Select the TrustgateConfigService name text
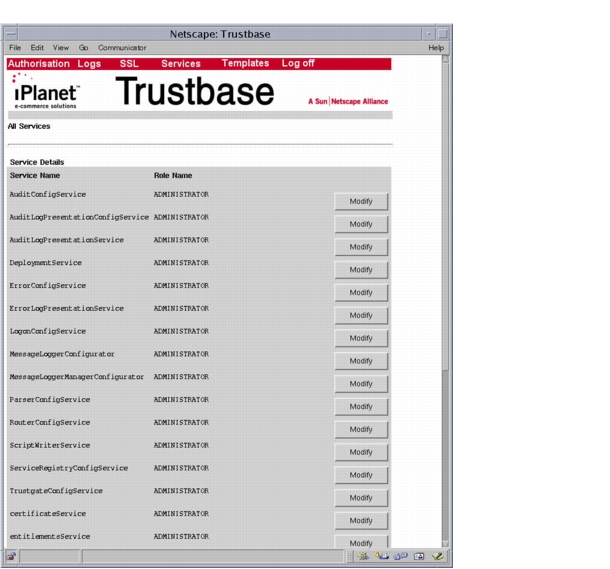Image resolution: width=610 pixels, height=569 pixels. pyautogui.click(x=56, y=491)
